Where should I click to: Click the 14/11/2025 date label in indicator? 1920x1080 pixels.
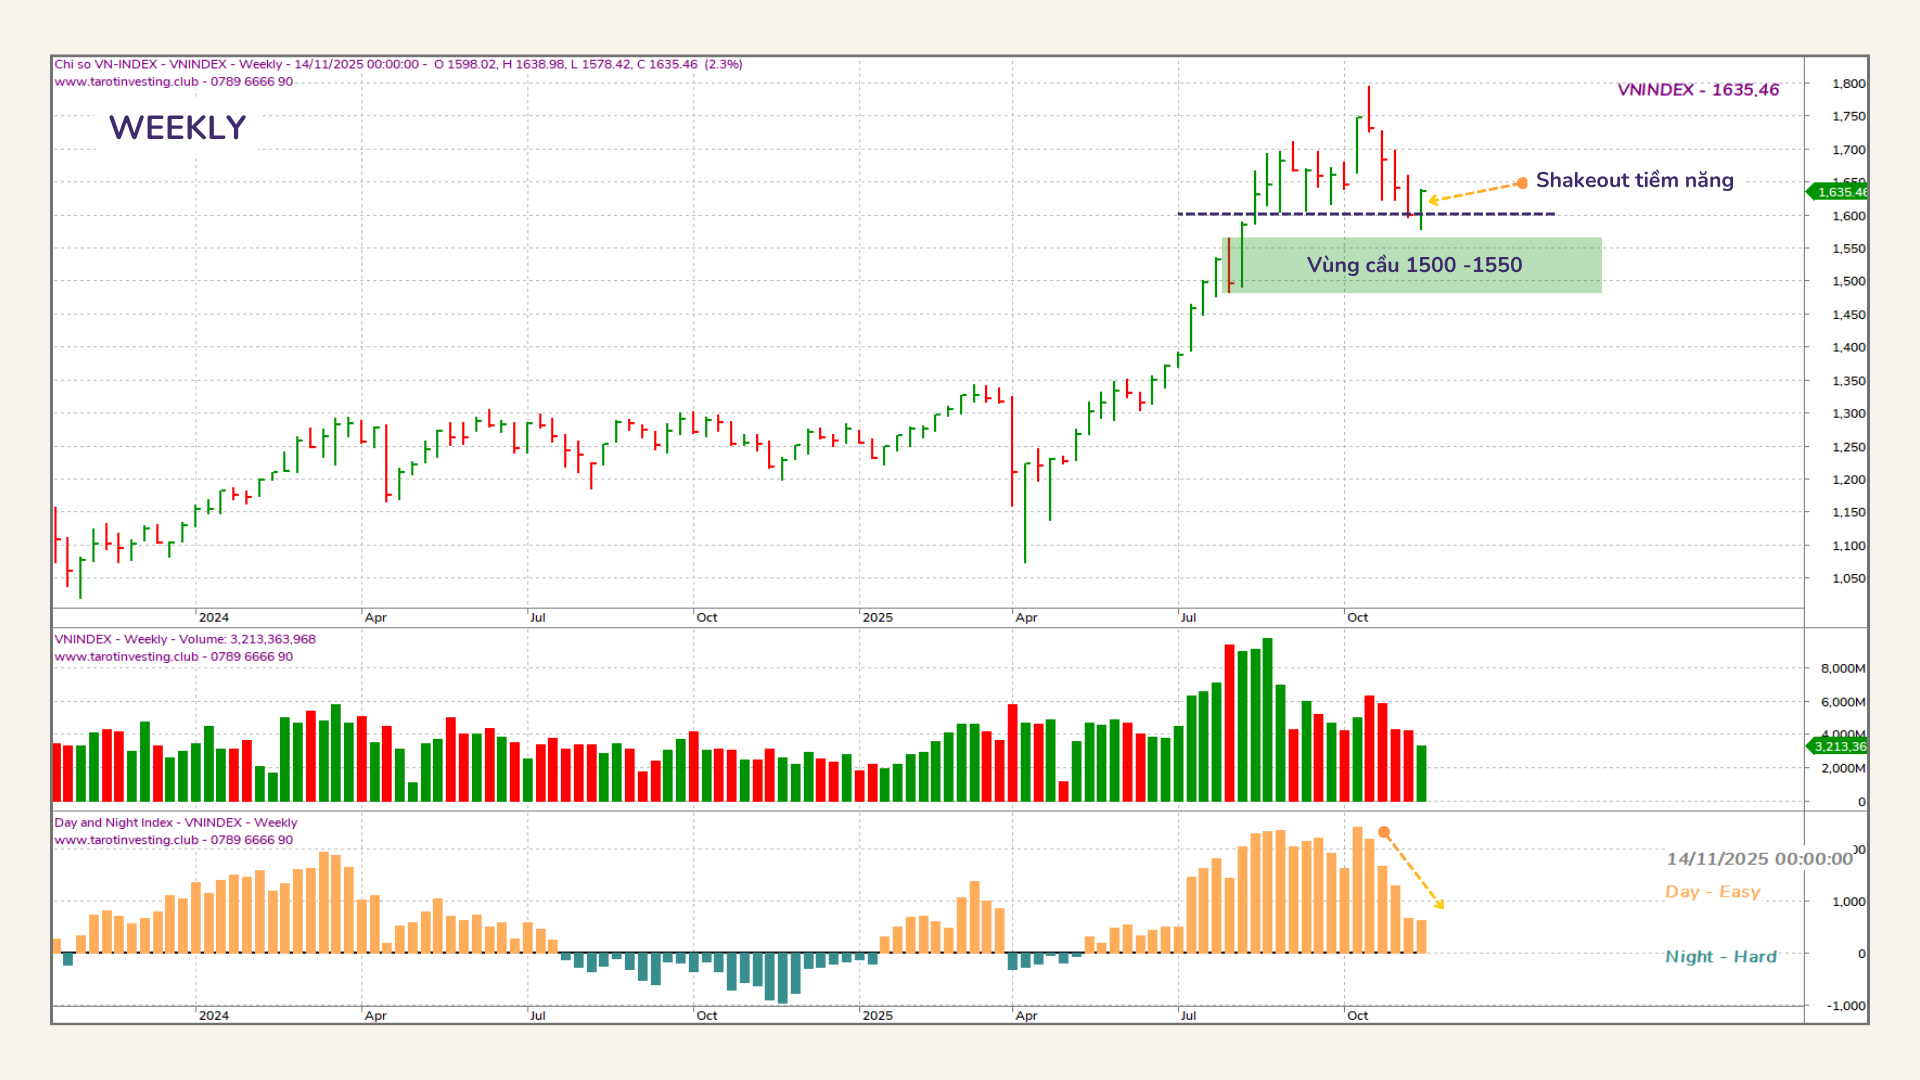1758,859
